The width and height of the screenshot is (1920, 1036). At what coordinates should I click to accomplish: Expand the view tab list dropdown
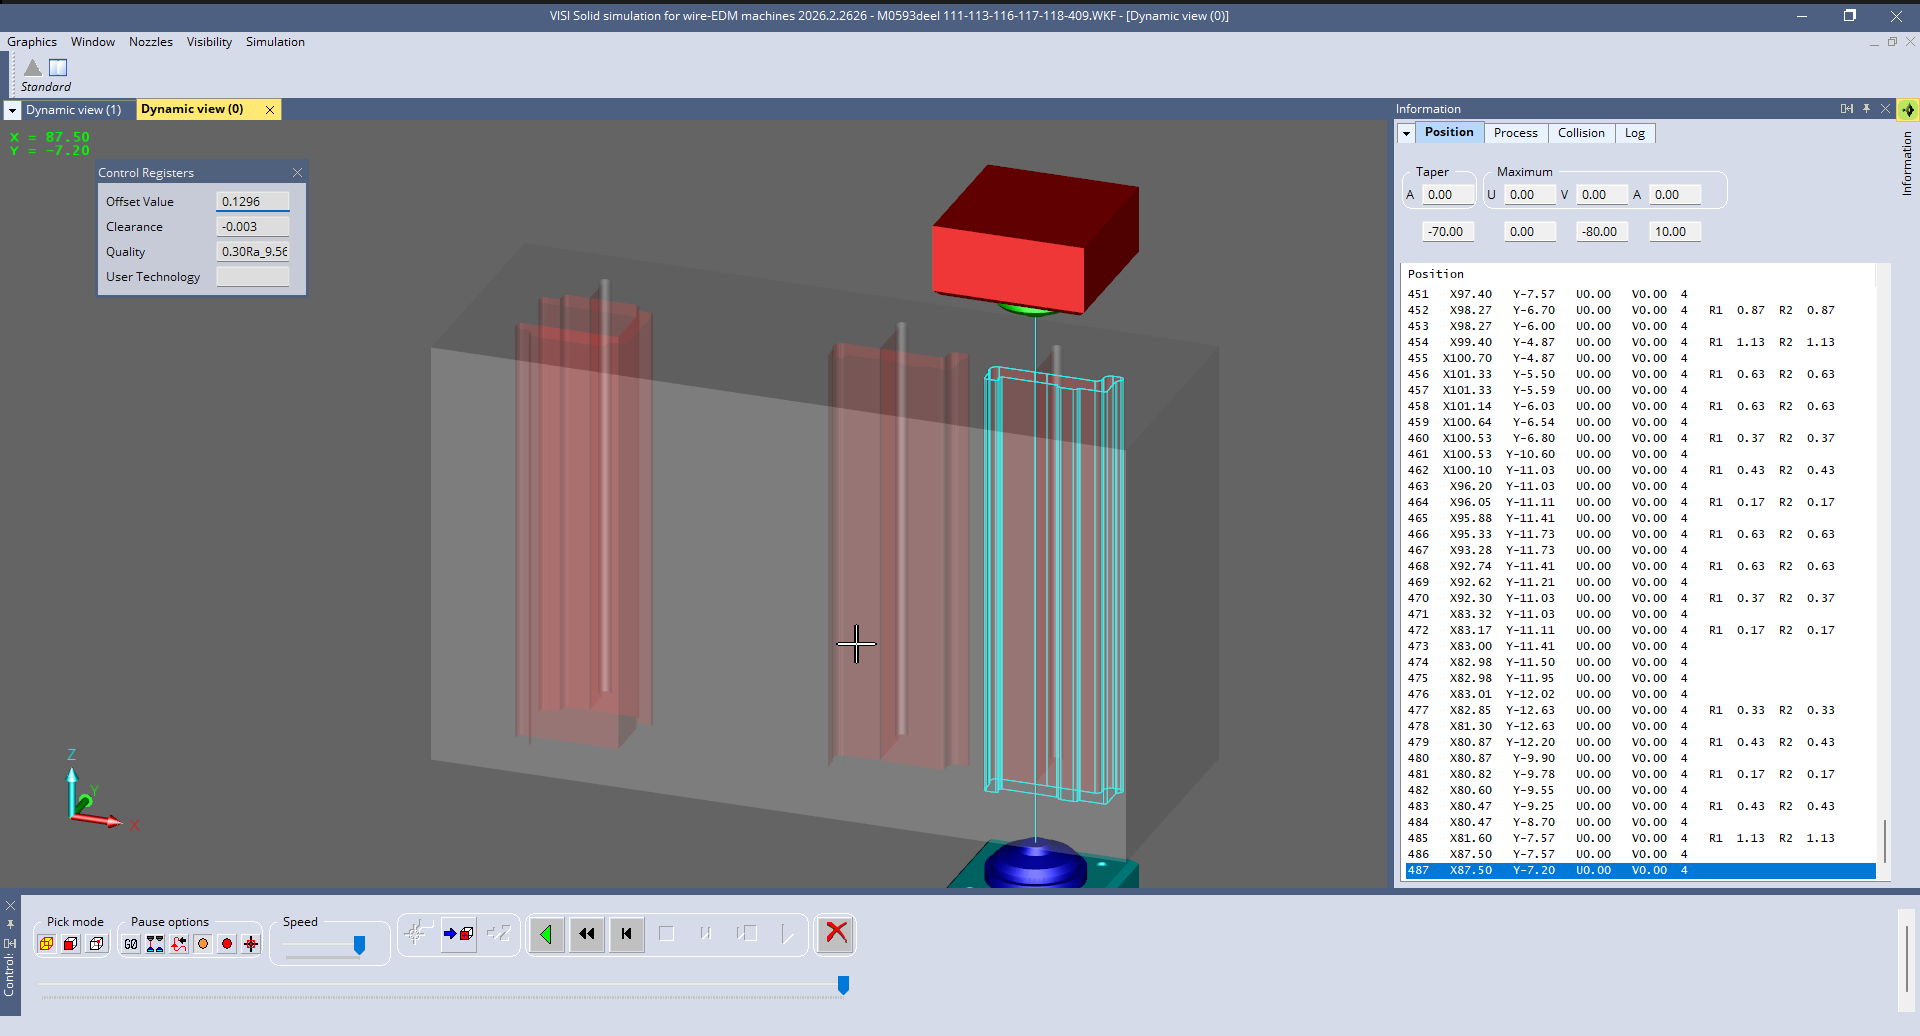click(12, 110)
